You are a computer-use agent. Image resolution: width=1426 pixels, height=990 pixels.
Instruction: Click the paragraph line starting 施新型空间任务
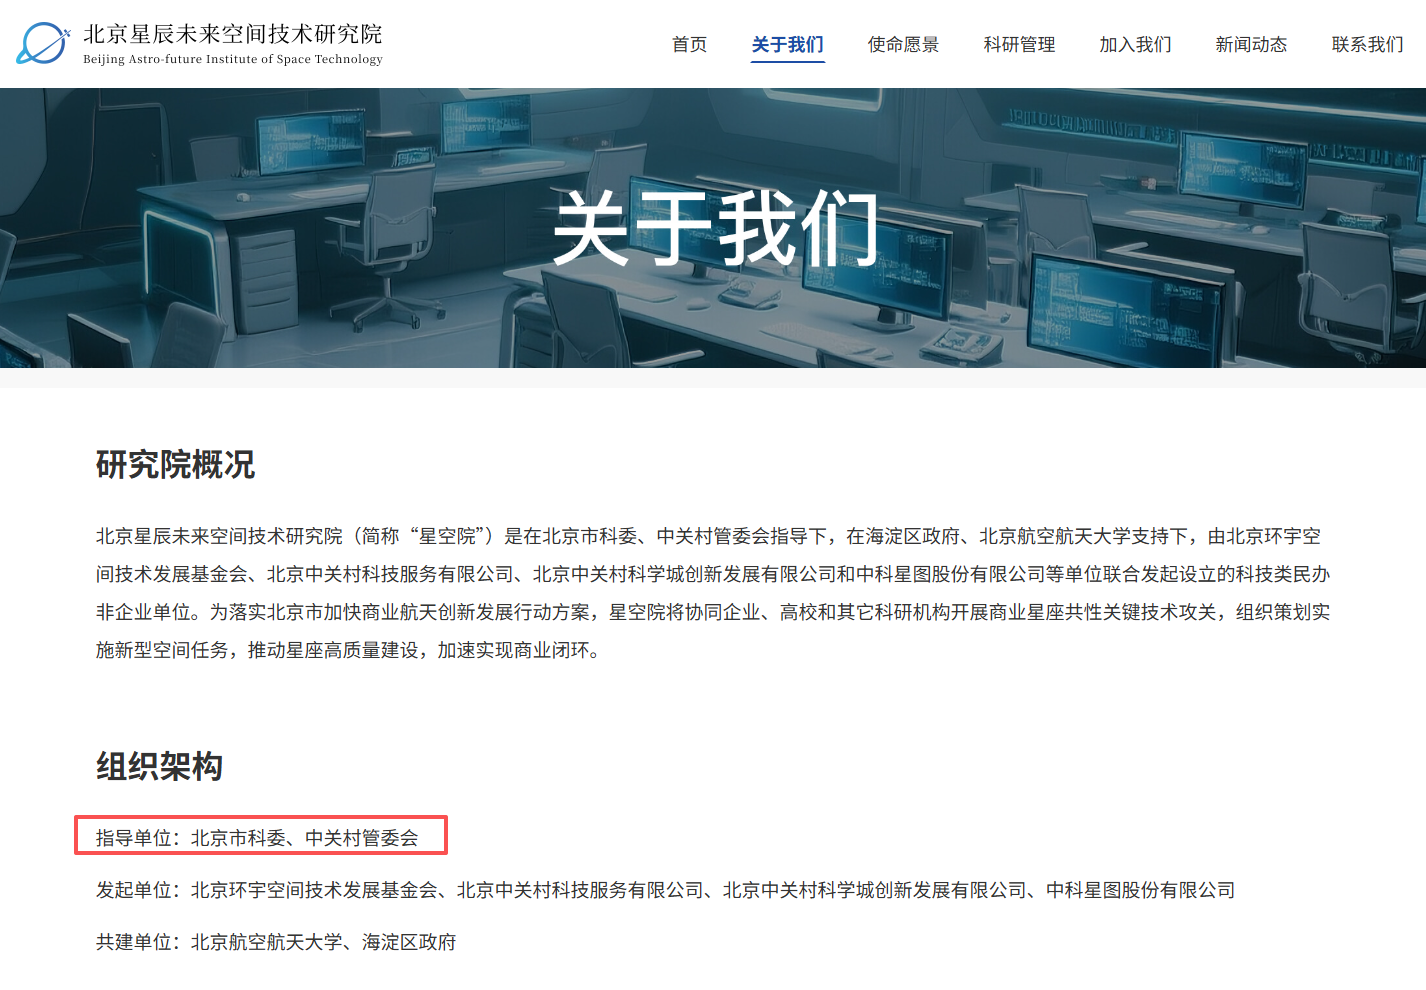[x=350, y=650]
